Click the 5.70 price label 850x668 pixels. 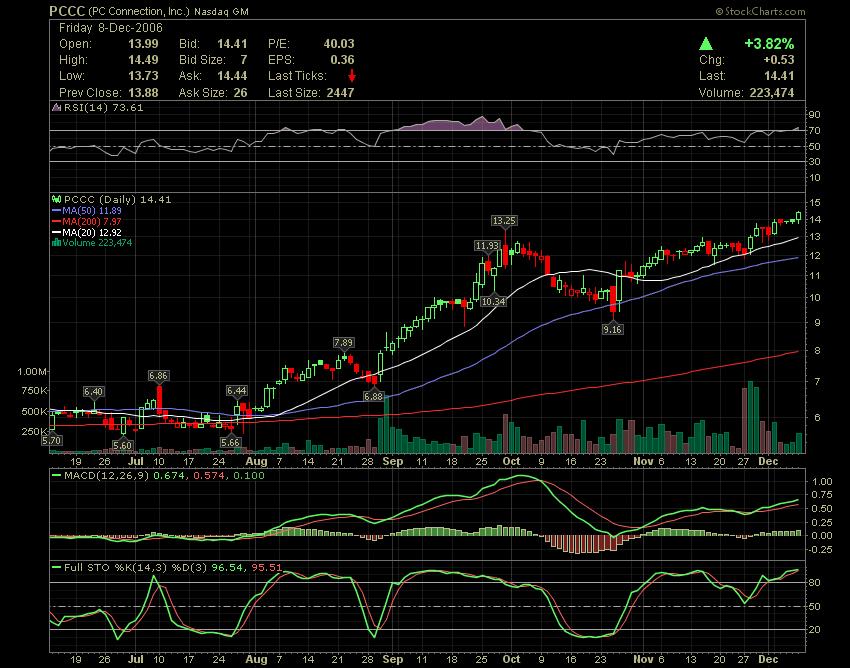coord(51,440)
